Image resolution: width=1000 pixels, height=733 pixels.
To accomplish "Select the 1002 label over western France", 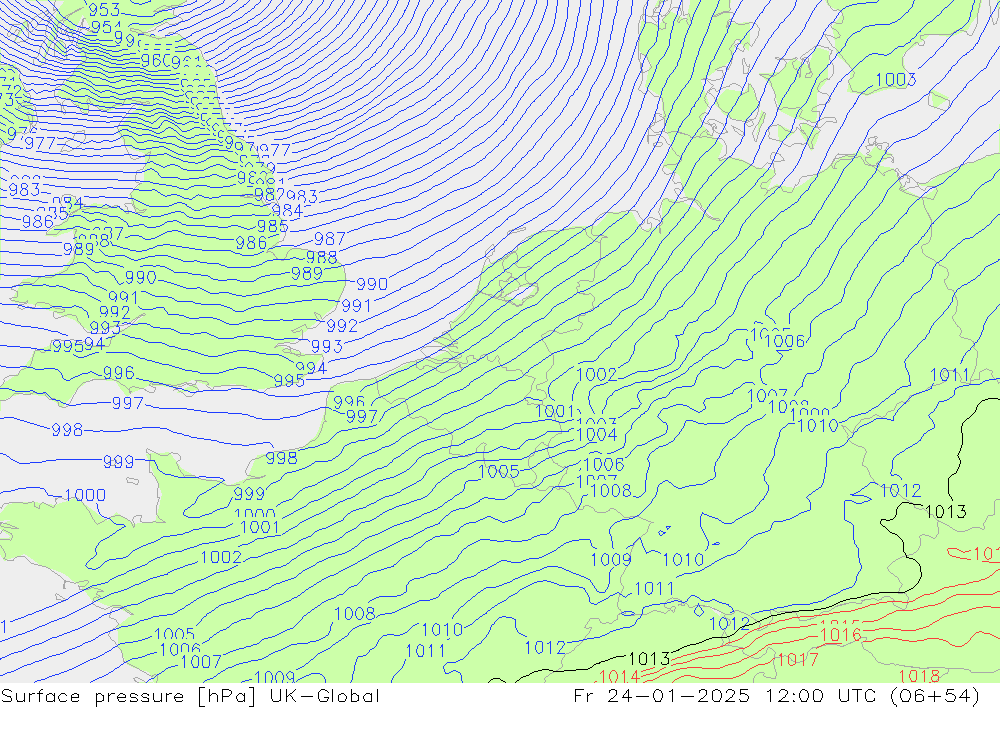I will (221, 558).
